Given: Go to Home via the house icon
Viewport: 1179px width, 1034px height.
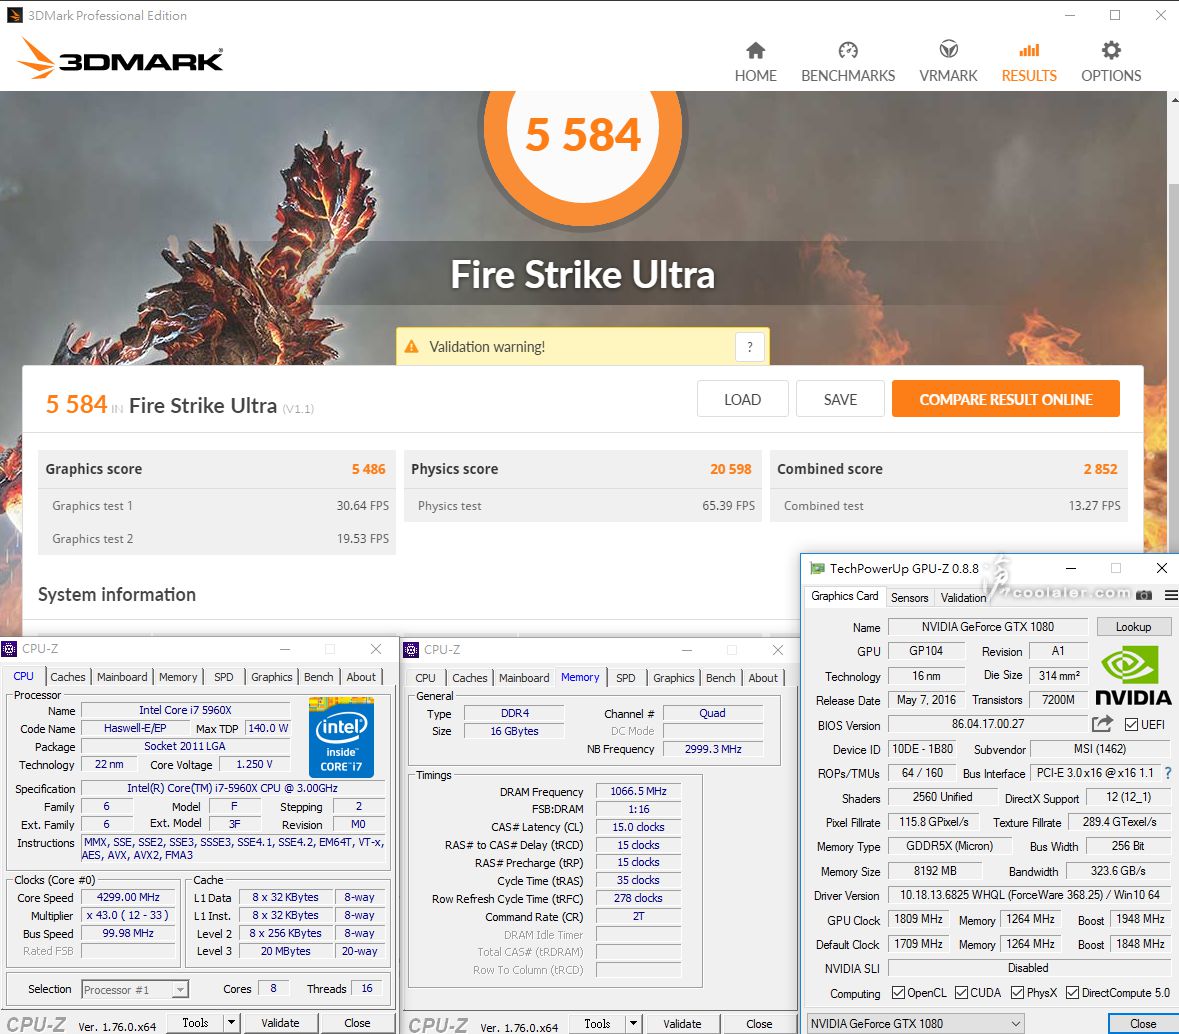Looking at the screenshot, I should tap(756, 50).
